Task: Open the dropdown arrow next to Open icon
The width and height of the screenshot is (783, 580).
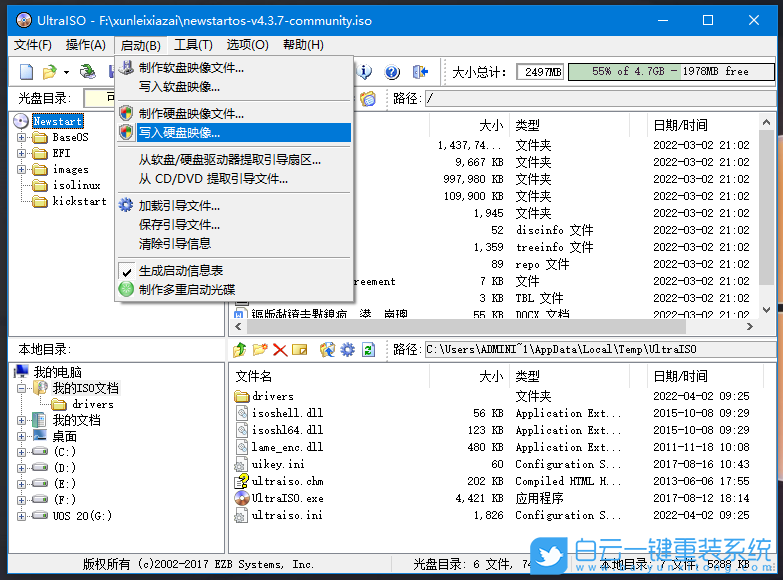Action: [x=67, y=72]
